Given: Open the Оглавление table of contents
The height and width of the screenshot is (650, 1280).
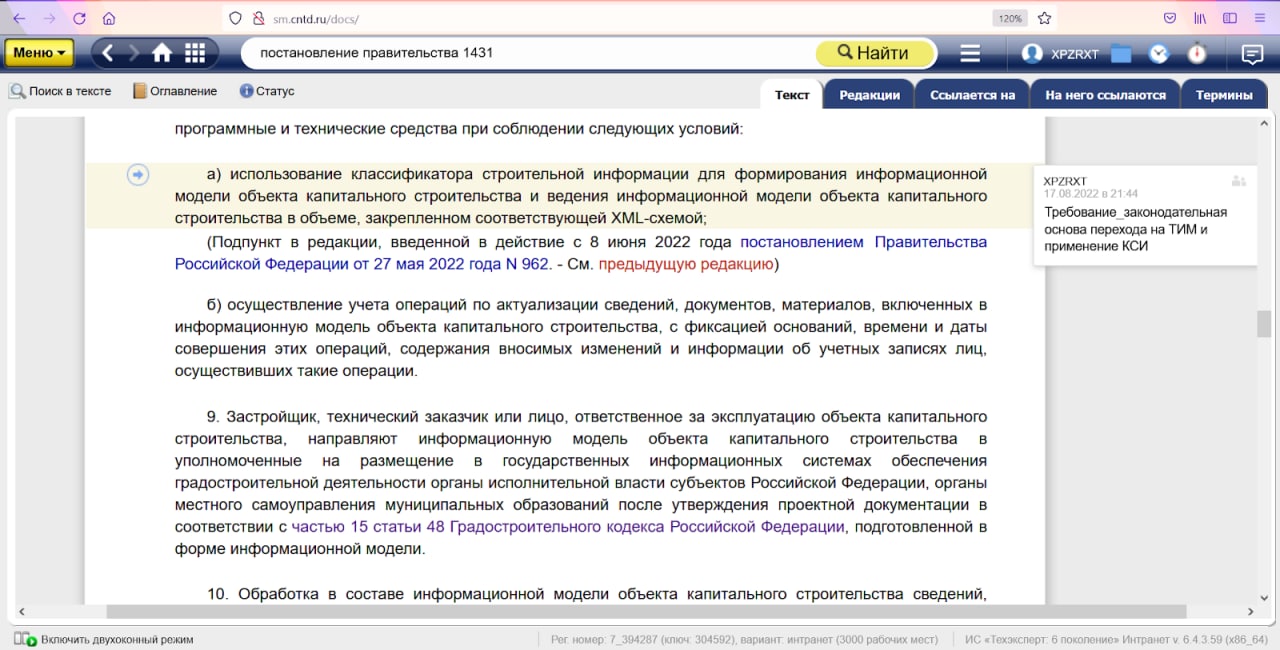Looking at the screenshot, I should coord(174,91).
